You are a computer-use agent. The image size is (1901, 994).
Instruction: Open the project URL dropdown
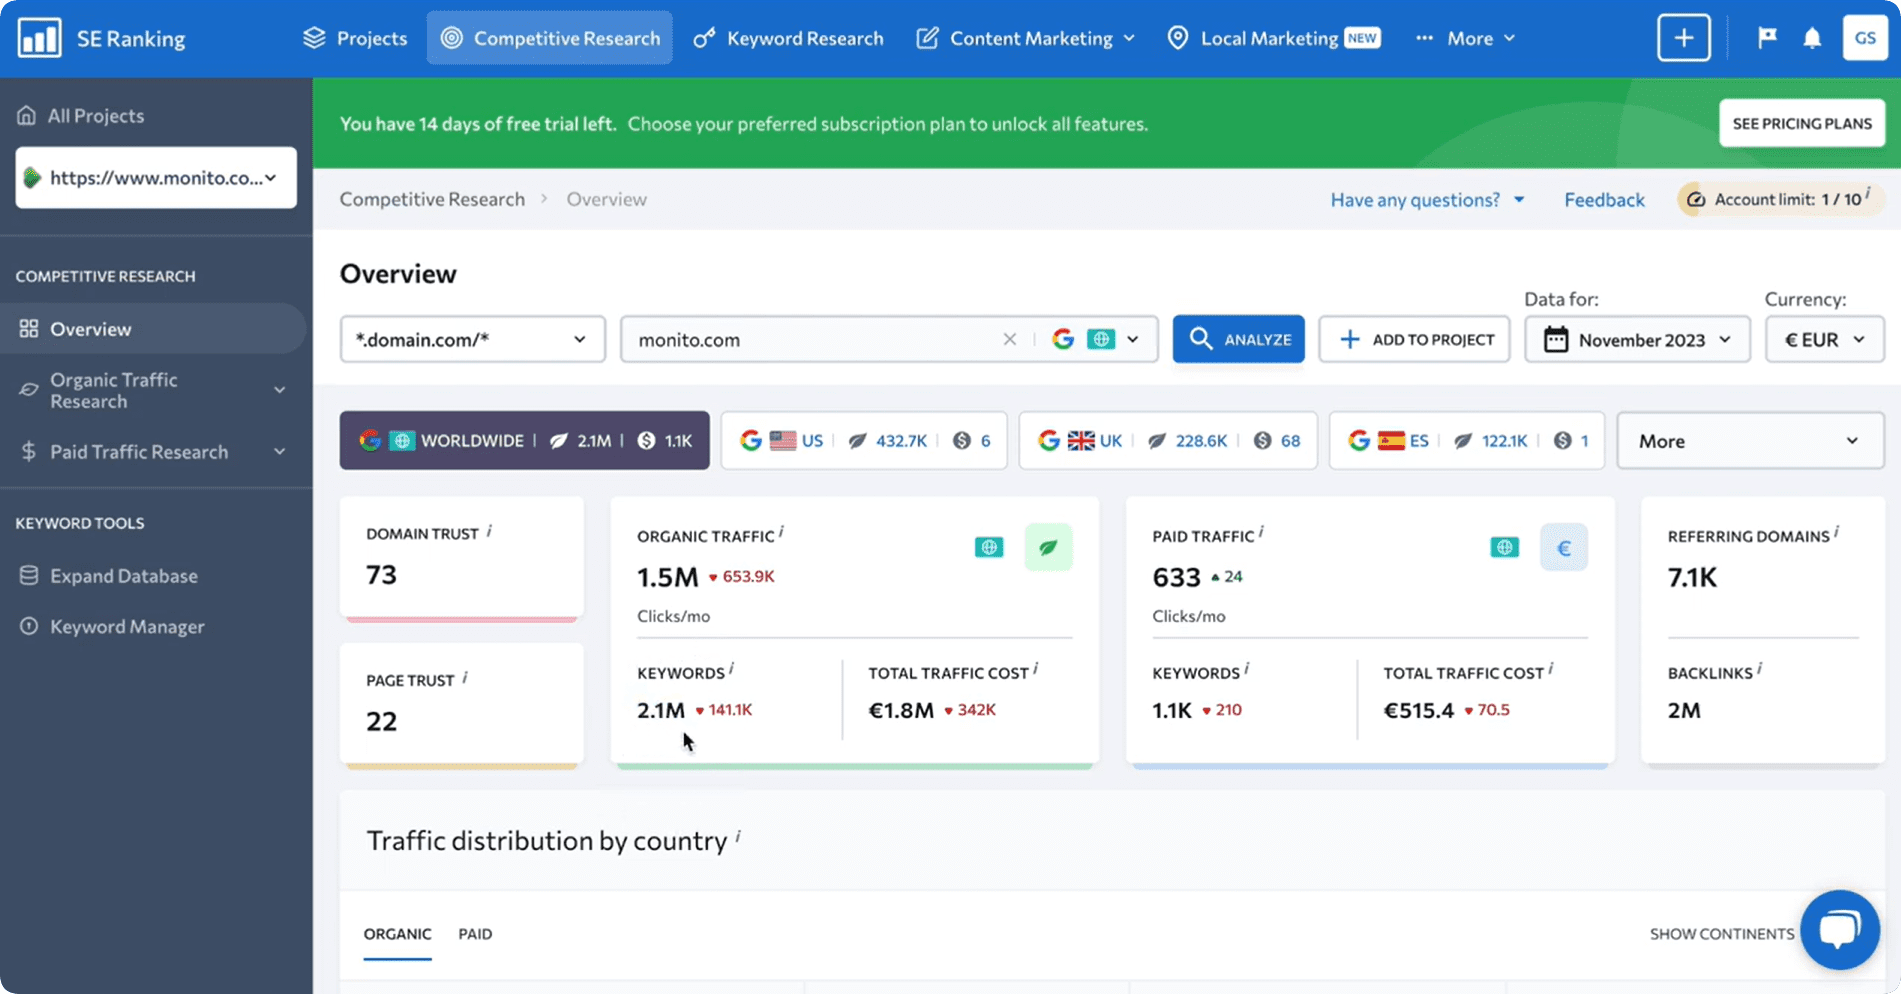coord(156,178)
